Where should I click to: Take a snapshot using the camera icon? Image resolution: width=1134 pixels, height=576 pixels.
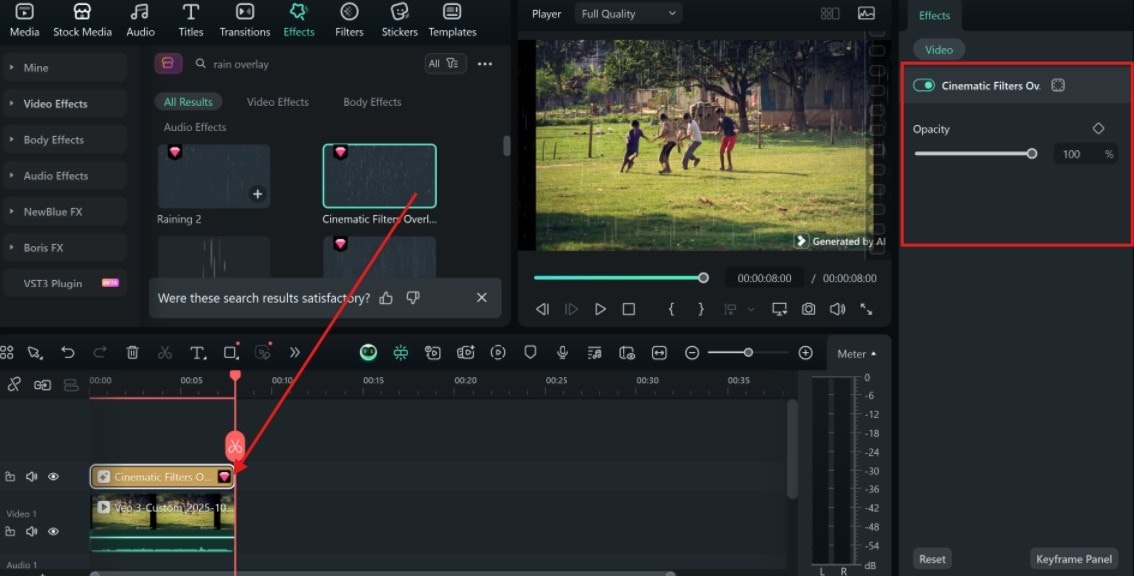point(808,309)
